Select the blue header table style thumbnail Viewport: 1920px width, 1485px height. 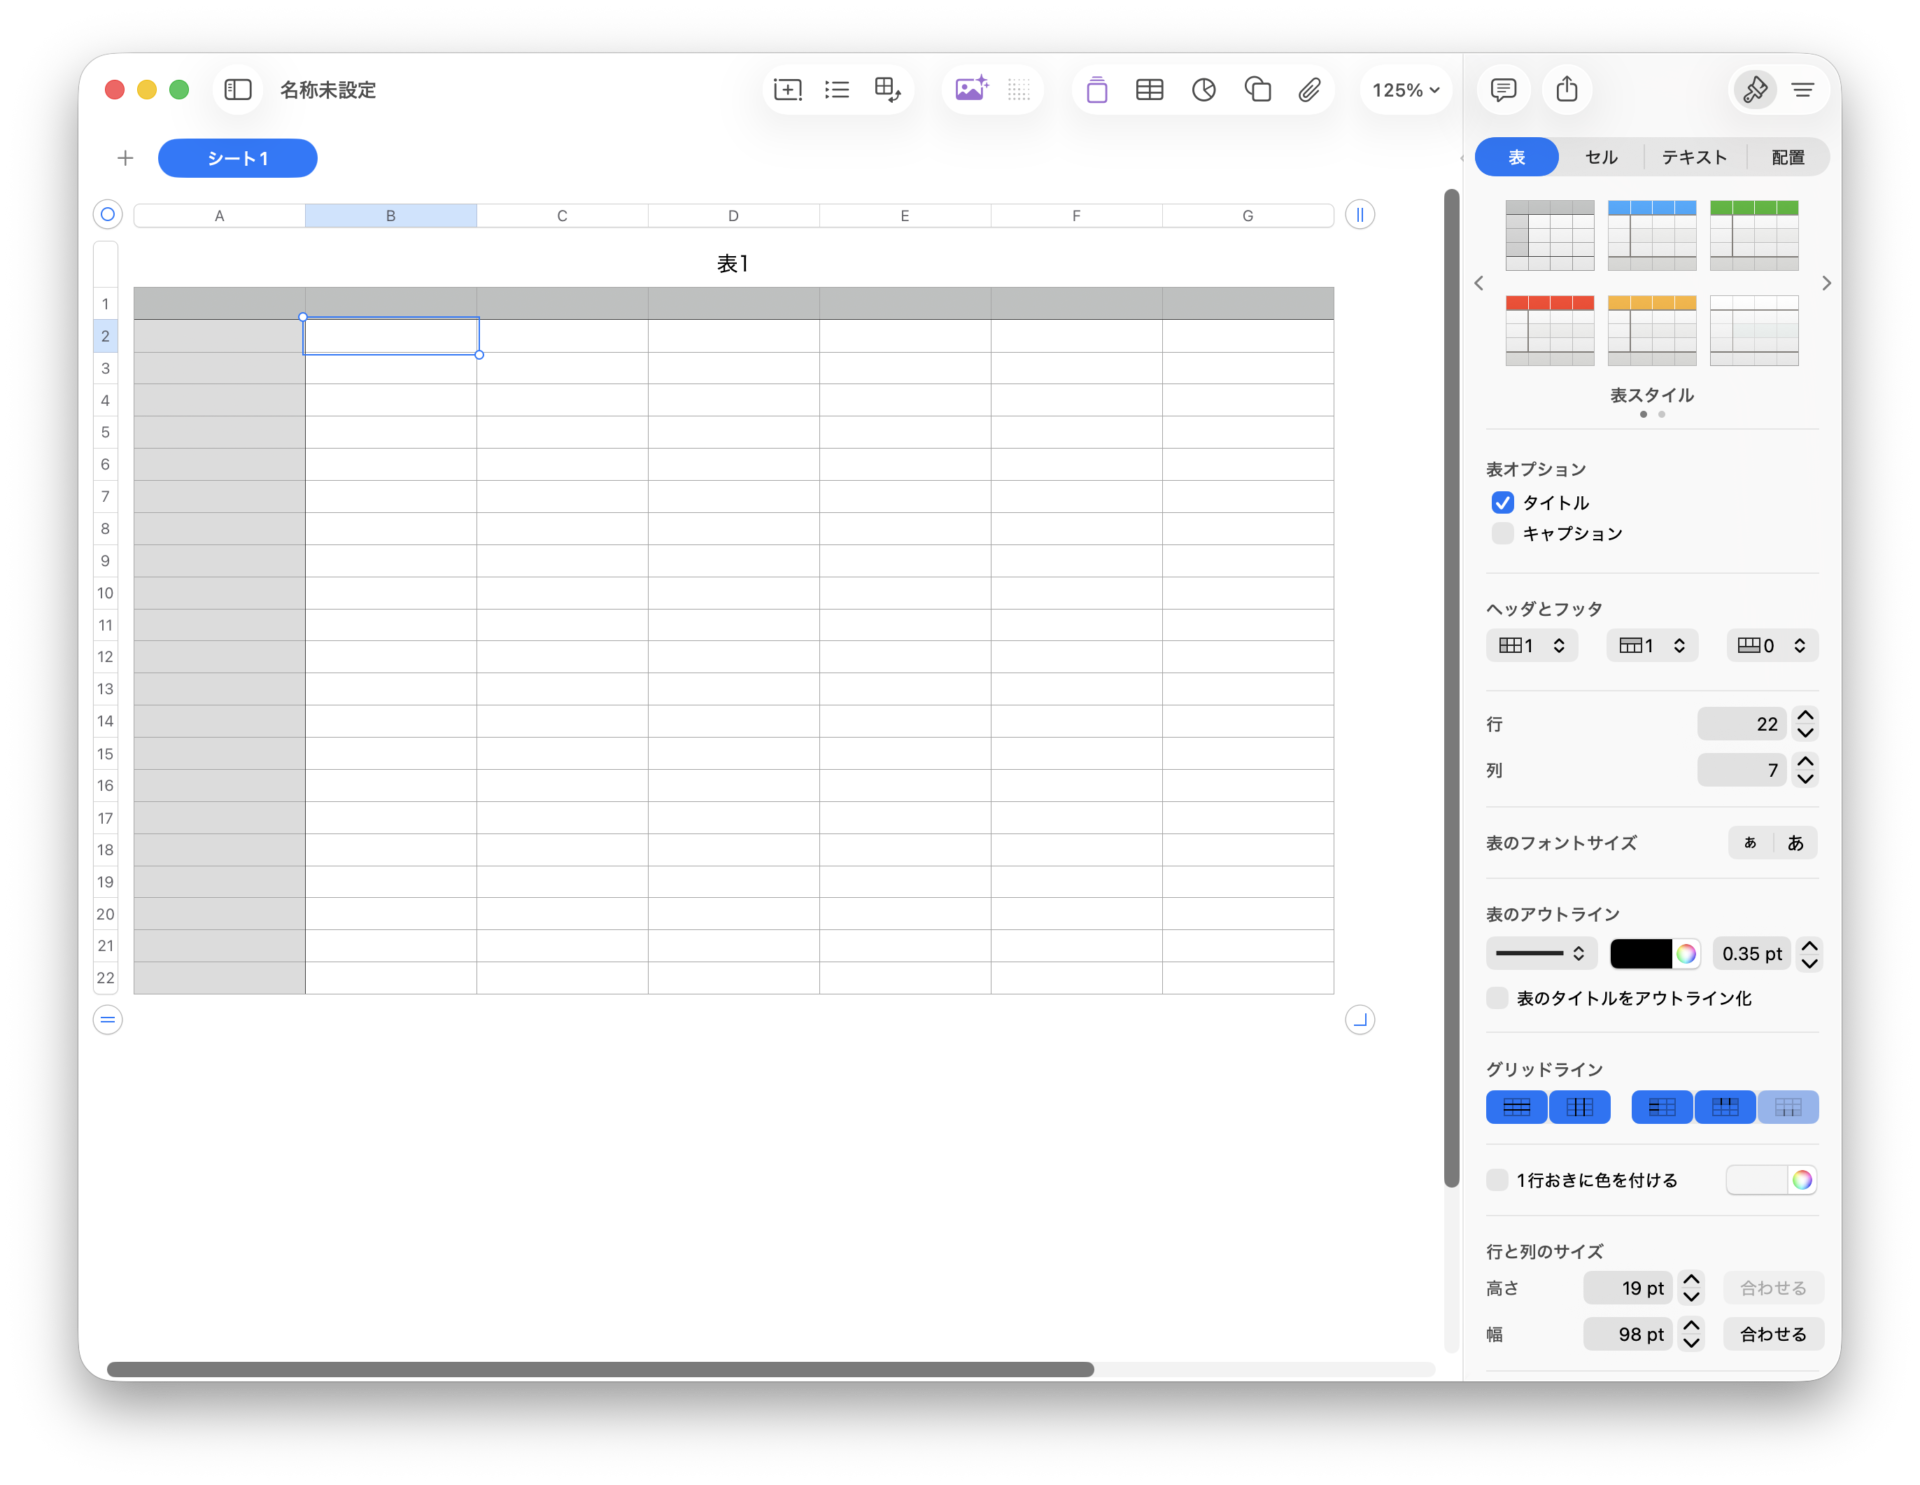click(1651, 235)
